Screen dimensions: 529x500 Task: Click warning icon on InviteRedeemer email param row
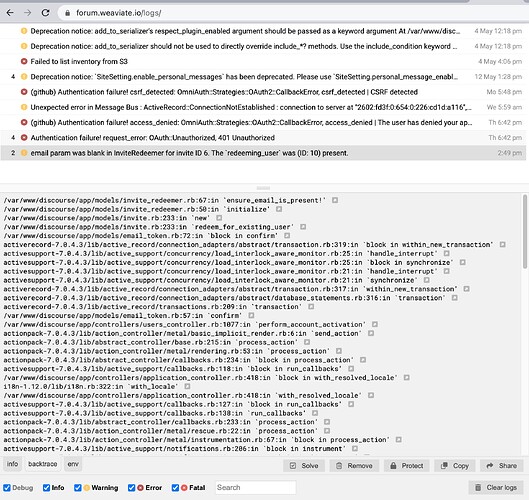(24, 153)
